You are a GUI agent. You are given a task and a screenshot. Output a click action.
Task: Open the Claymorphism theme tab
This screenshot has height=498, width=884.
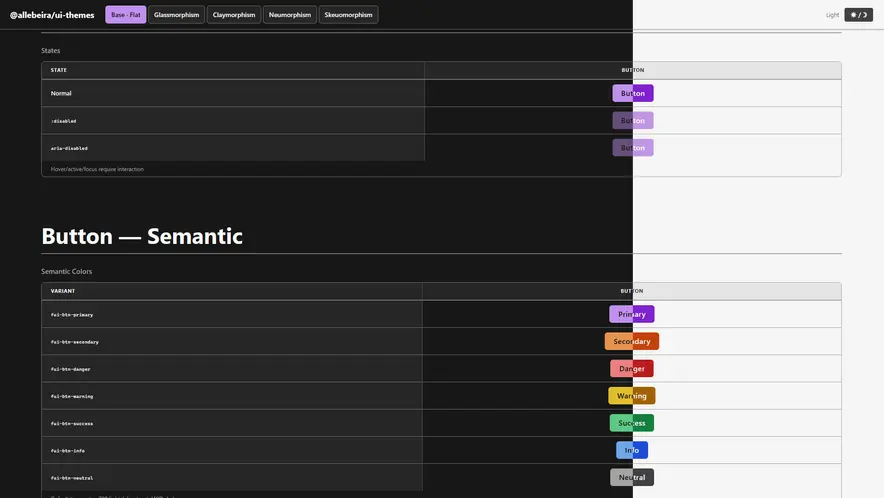234,15
